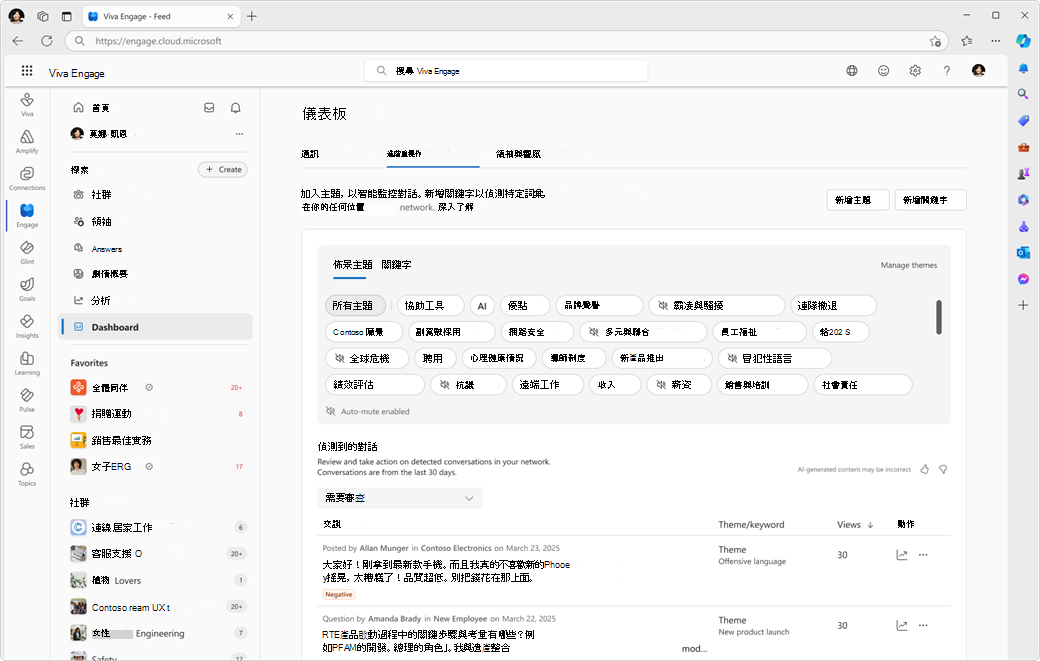
Task: Open the help question mark icon
Action: [x=946, y=70]
